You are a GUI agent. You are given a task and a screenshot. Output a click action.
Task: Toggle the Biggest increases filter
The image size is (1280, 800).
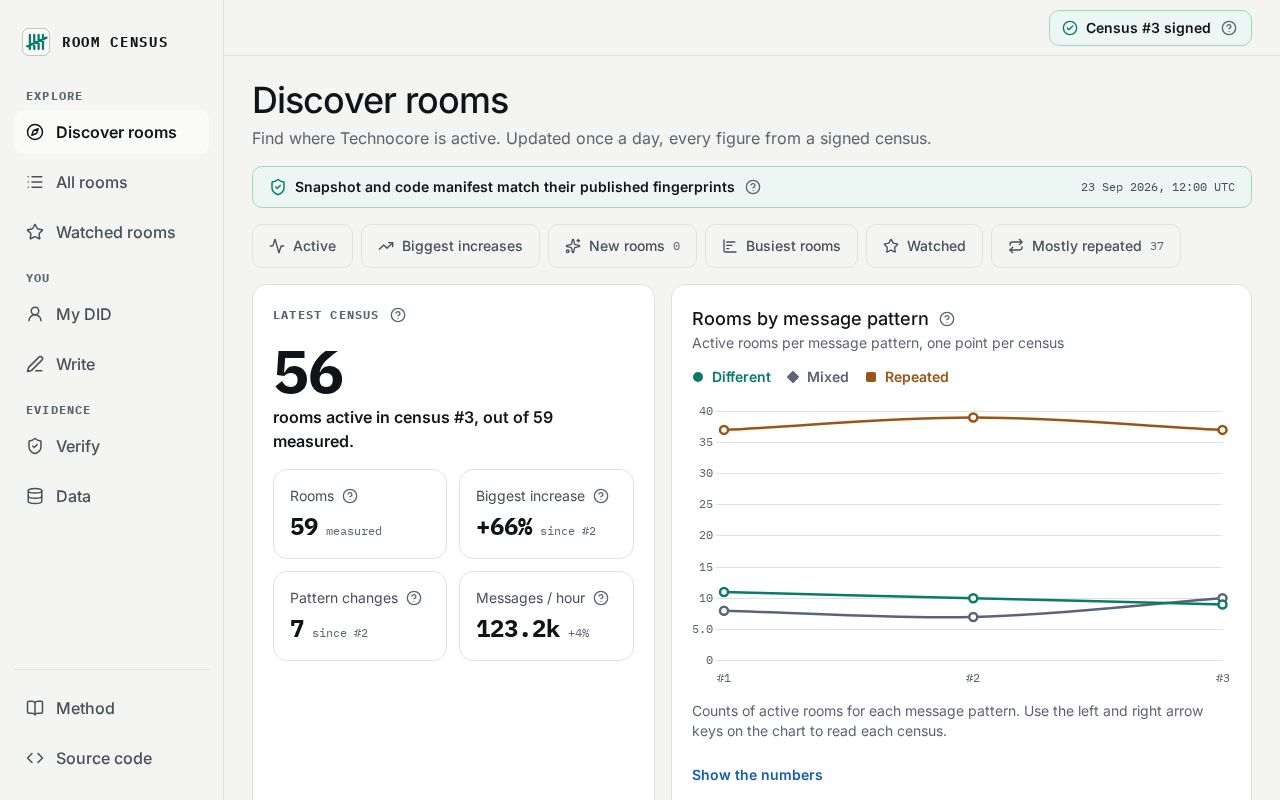point(450,246)
